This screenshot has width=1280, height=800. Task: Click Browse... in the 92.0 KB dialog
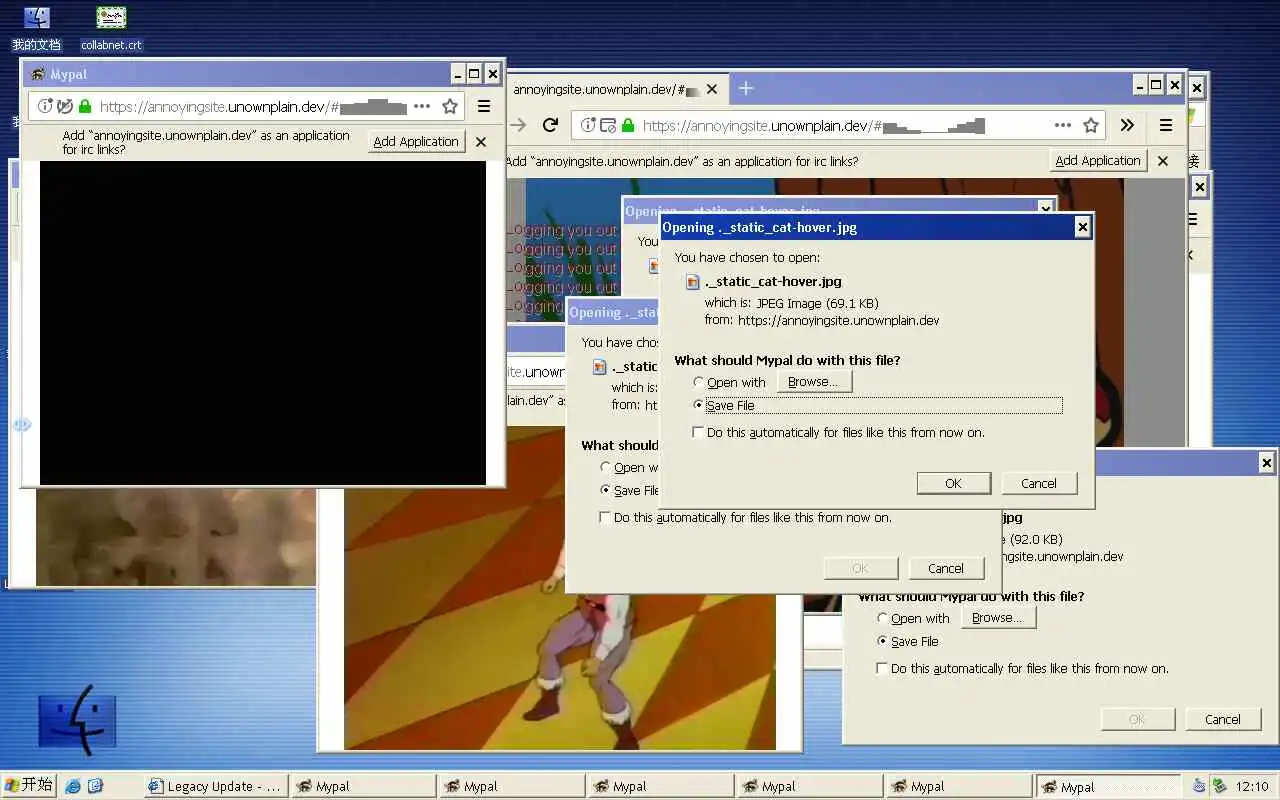click(998, 618)
